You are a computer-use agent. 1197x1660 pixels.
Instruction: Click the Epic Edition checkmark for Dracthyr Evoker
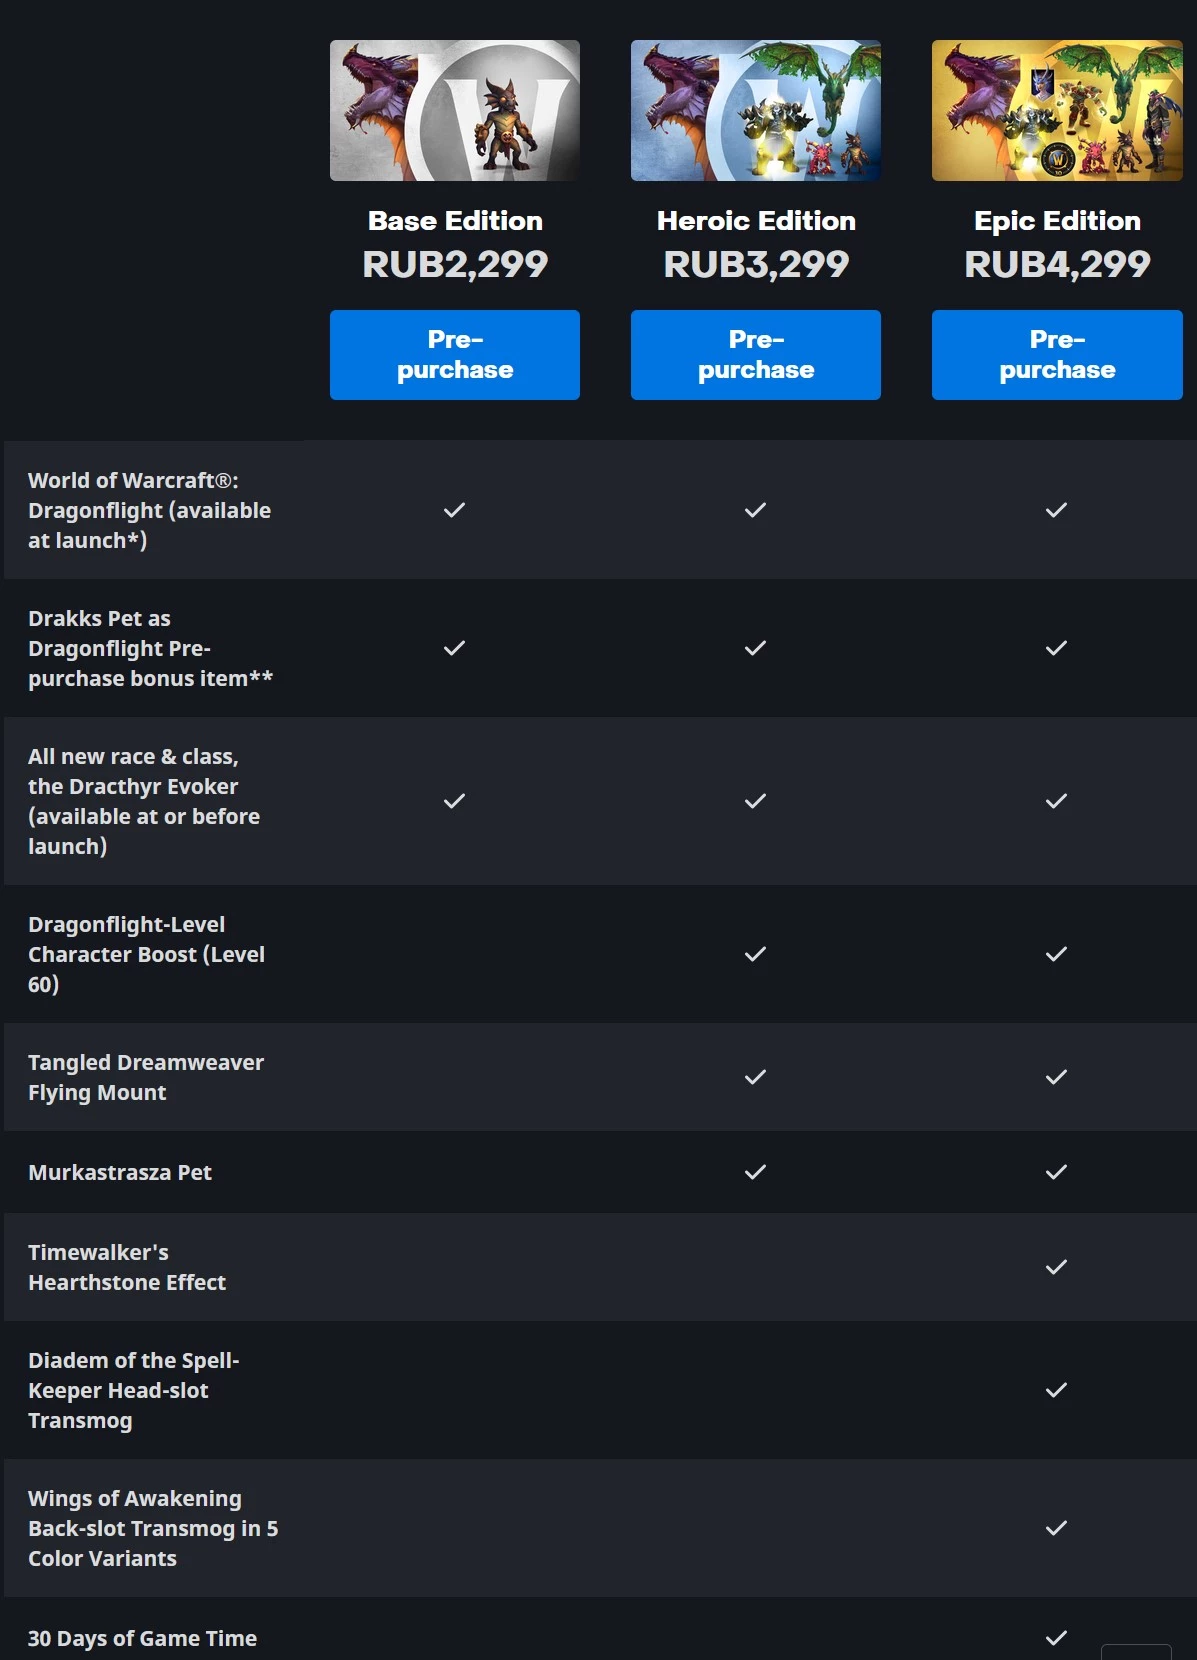(1057, 801)
